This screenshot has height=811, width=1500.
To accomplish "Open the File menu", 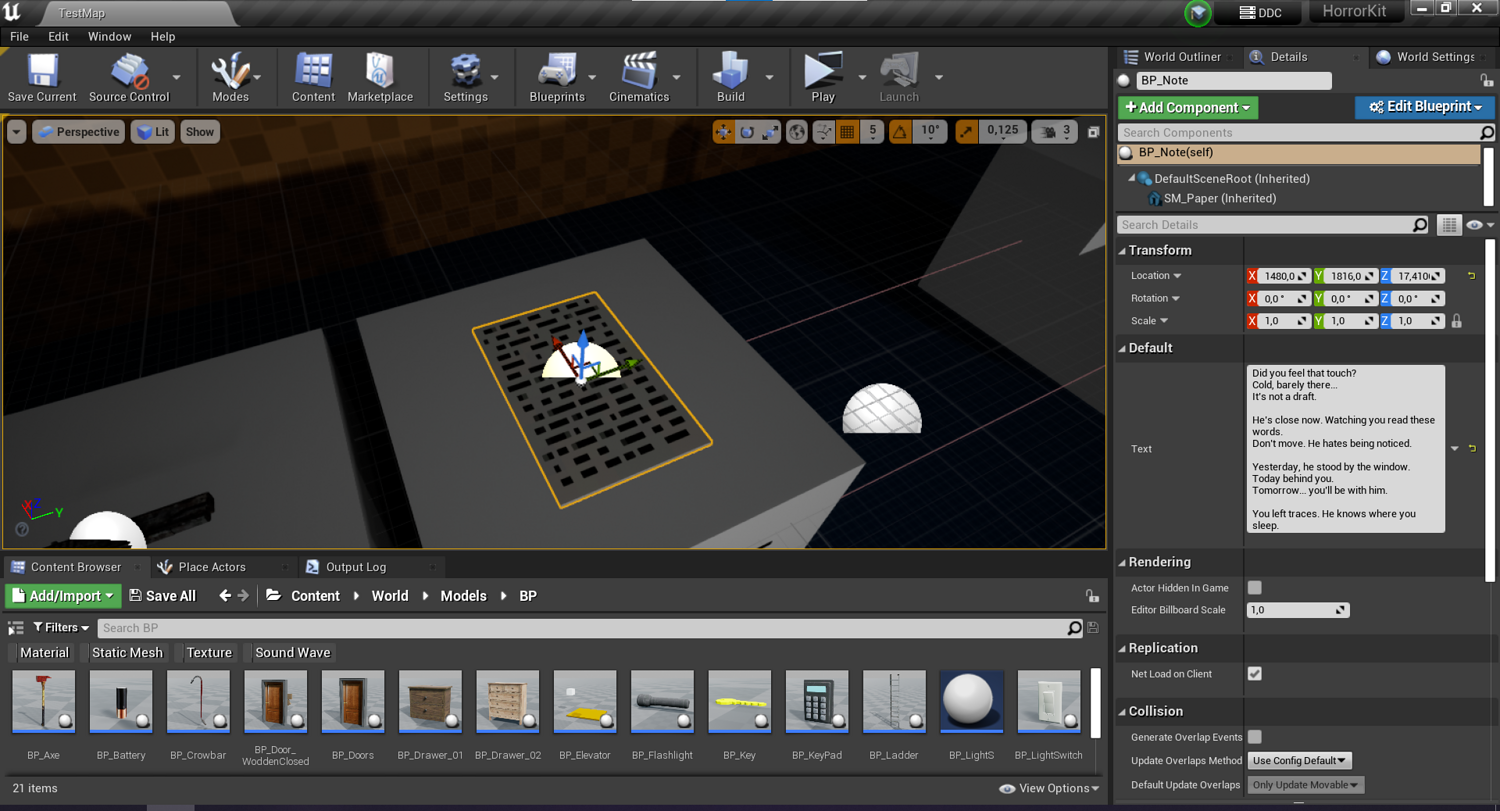I will (x=19, y=37).
